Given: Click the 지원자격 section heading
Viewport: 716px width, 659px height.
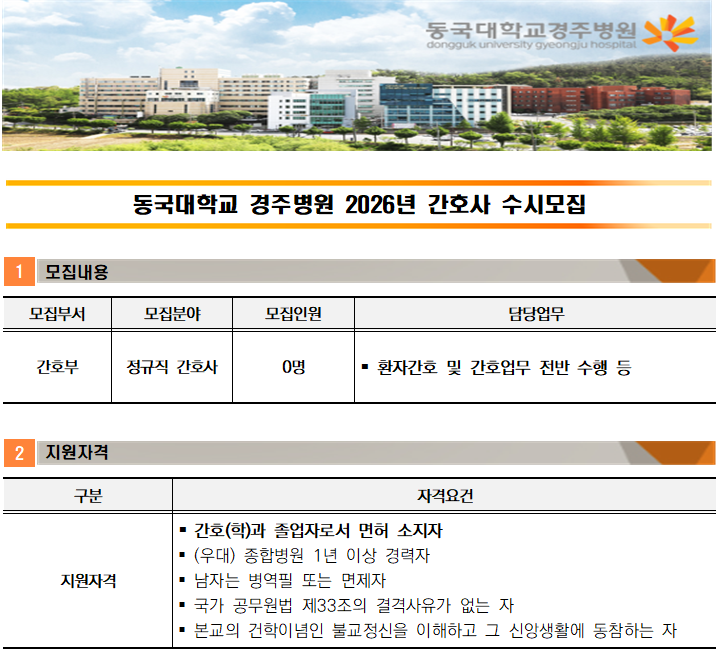Looking at the screenshot, I should coord(77,453).
